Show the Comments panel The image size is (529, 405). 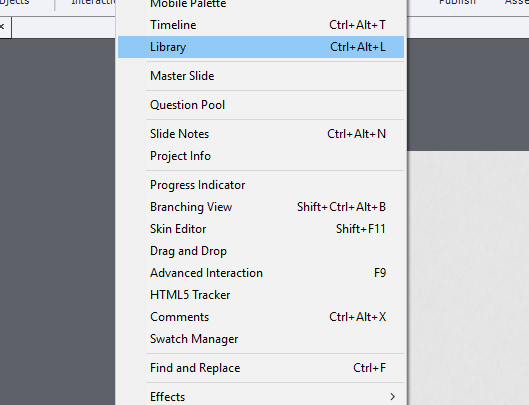[261, 317]
